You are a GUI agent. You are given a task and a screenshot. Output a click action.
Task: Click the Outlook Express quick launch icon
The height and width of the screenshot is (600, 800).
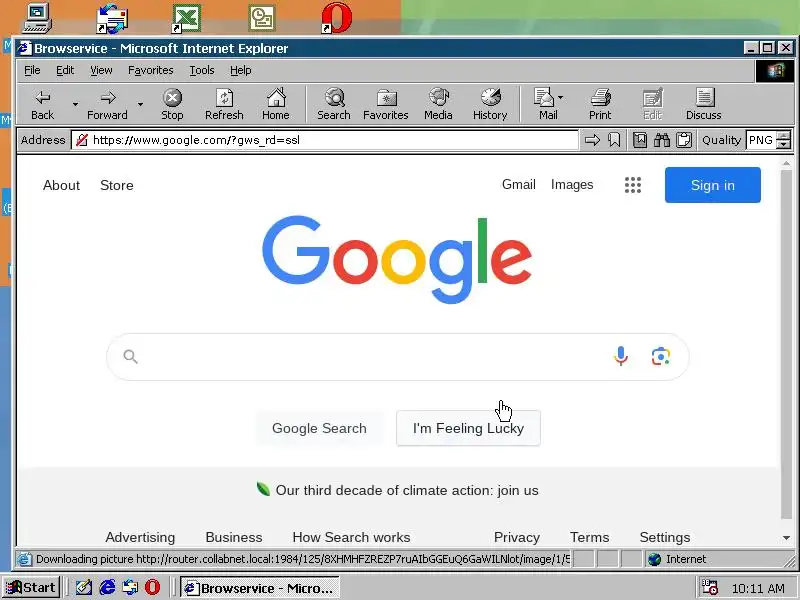(x=130, y=588)
